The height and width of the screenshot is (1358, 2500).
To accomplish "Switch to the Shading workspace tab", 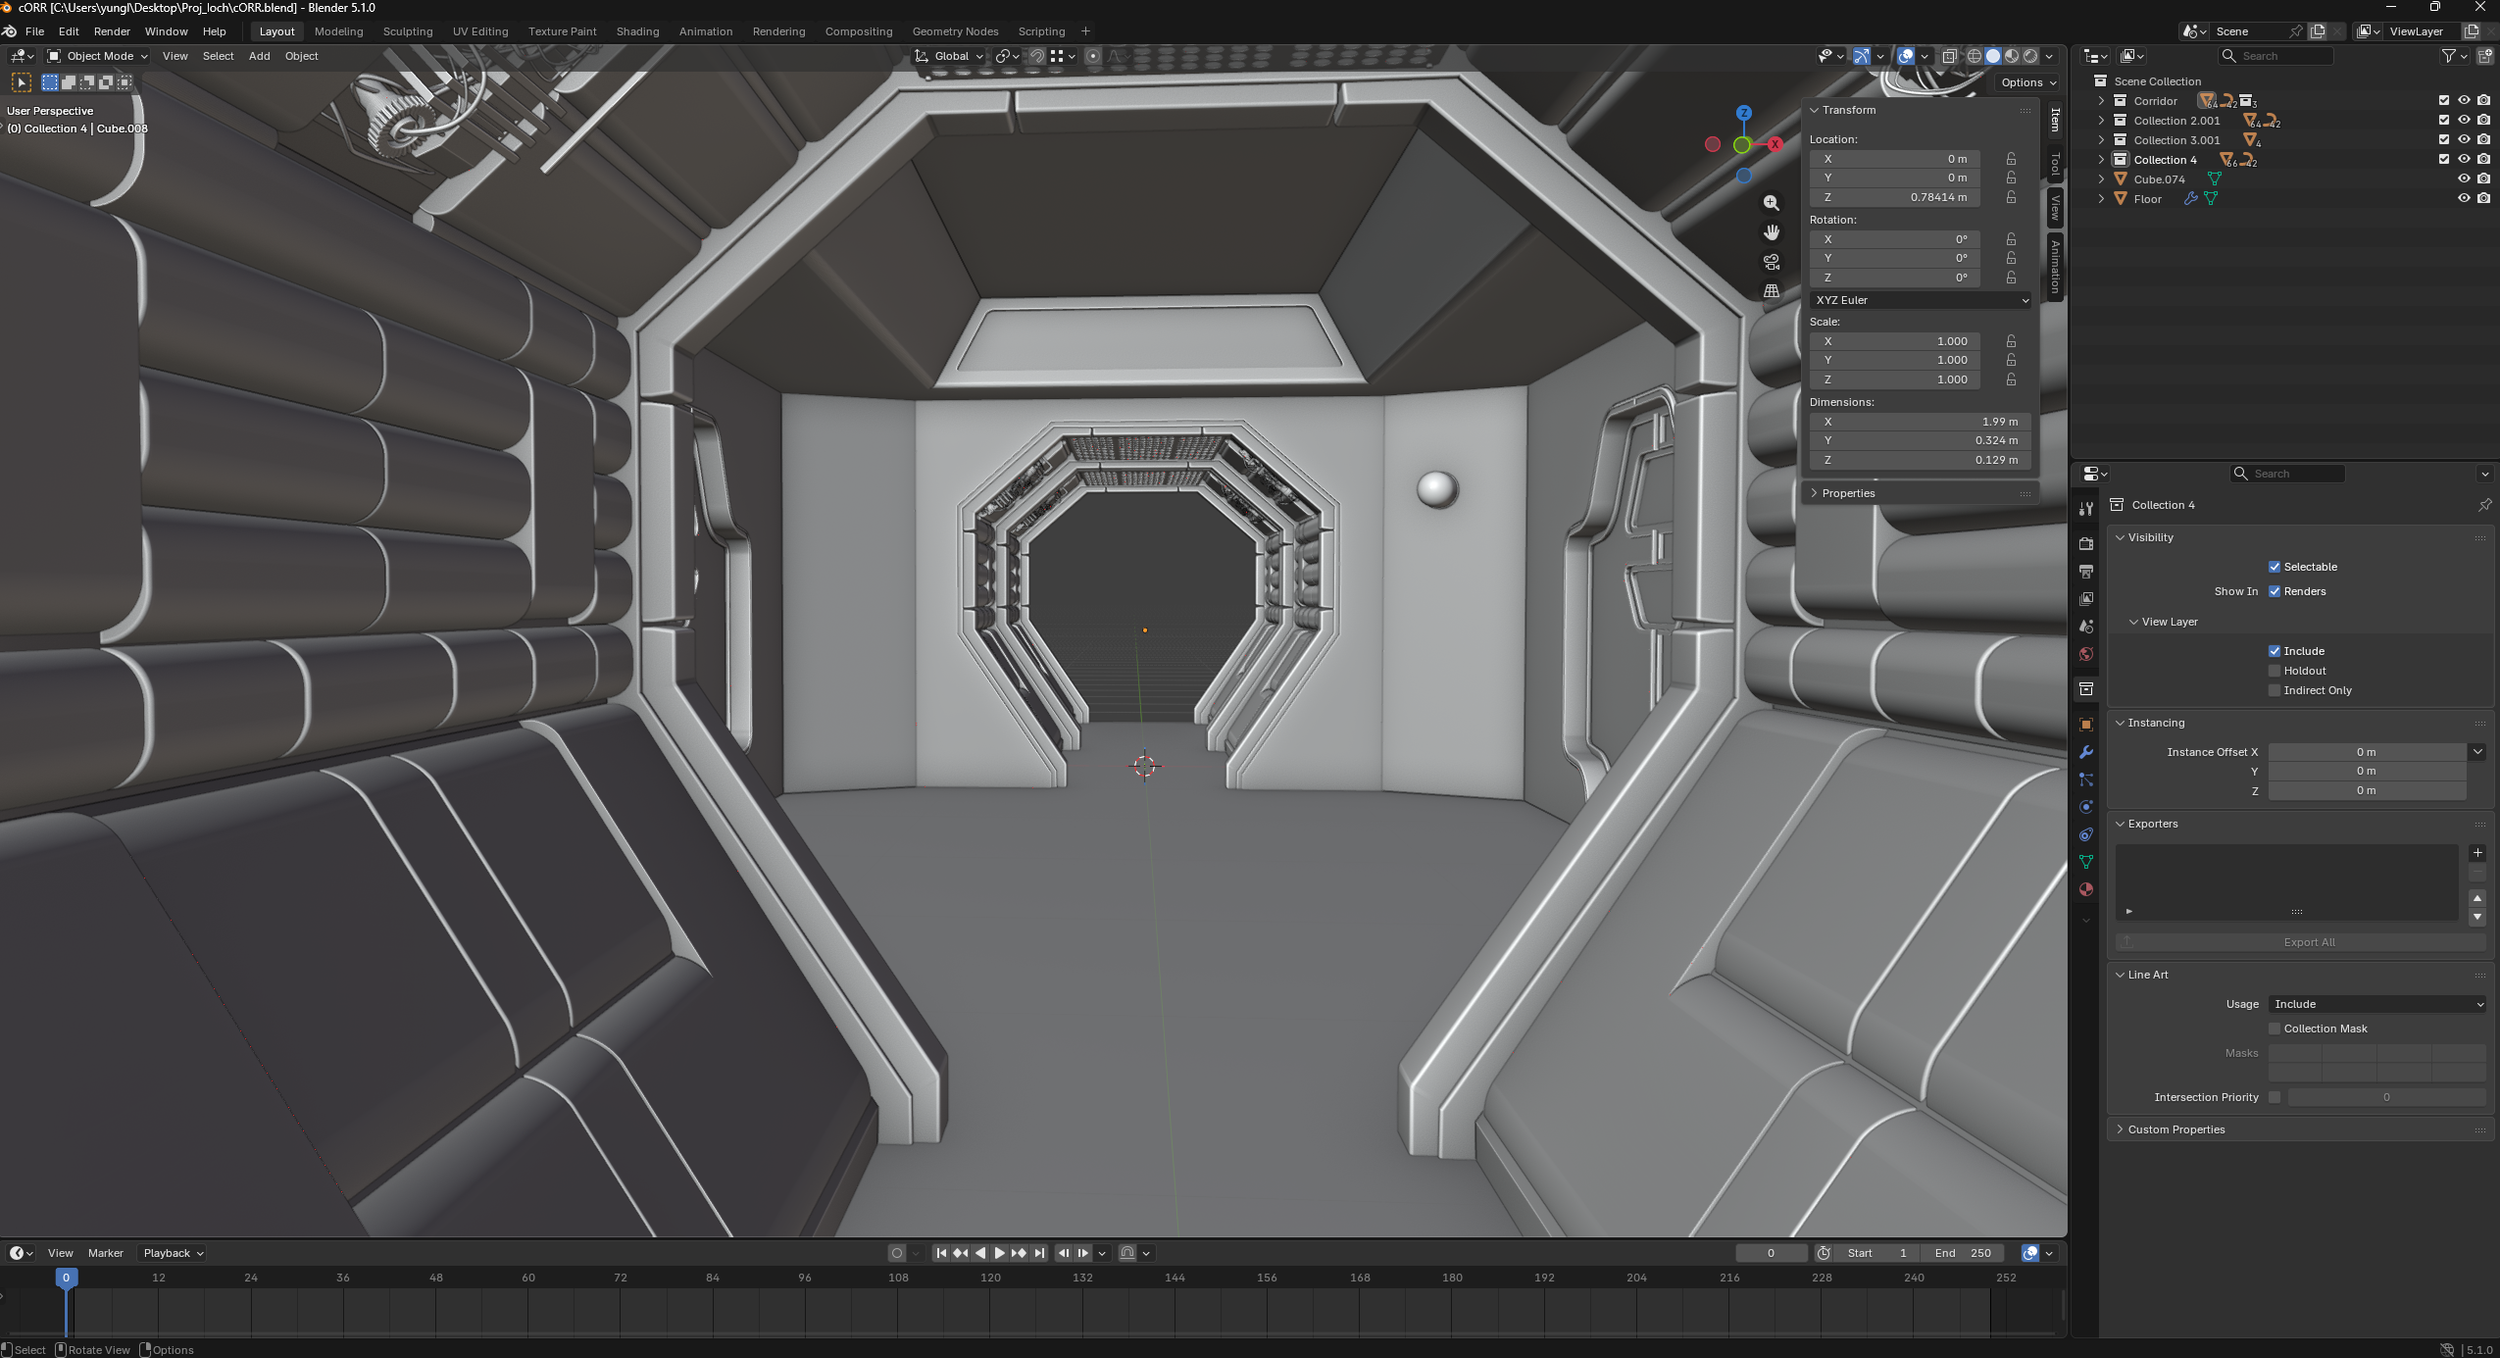I will click(637, 31).
